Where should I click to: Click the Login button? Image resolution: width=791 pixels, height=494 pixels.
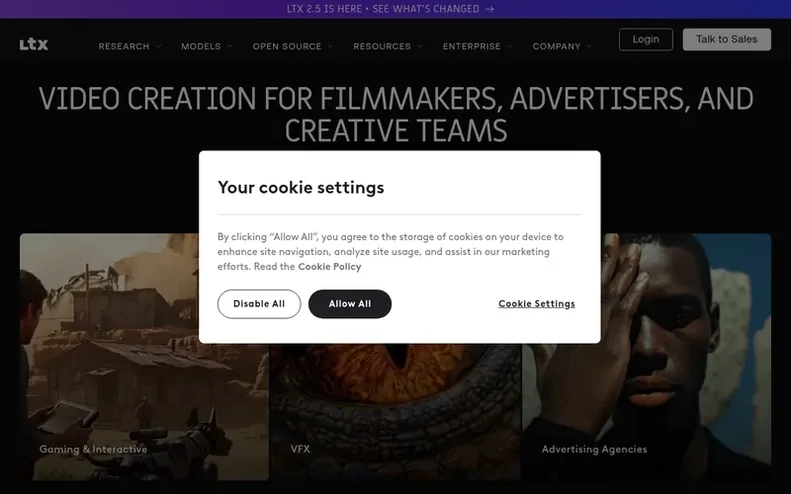[x=646, y=39]
